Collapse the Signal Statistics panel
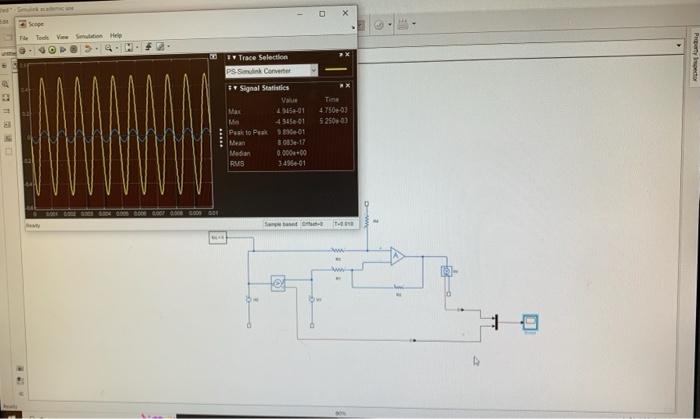The height and width of the screenshot is (419, 700). tap(233, 88)
